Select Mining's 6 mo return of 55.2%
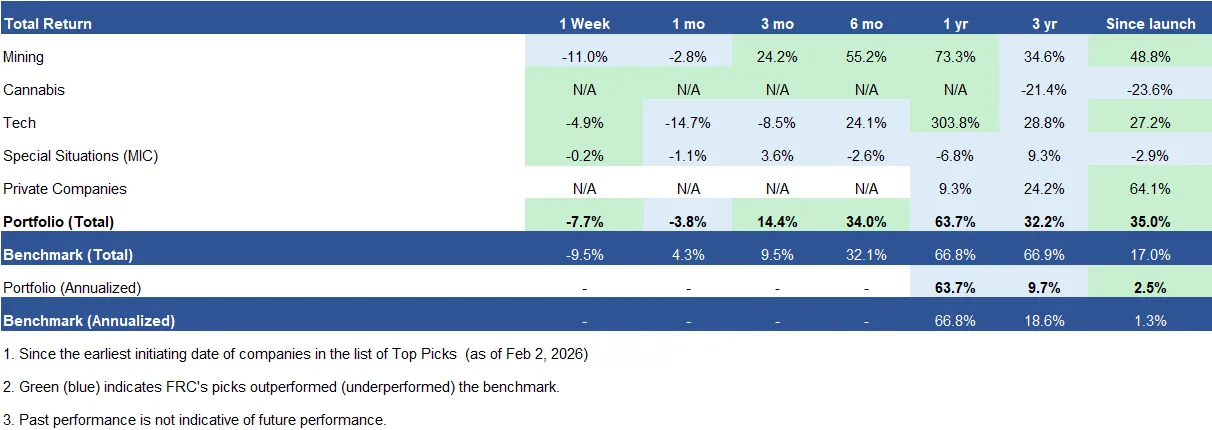Screen dimensions: 1212x430 867,57
